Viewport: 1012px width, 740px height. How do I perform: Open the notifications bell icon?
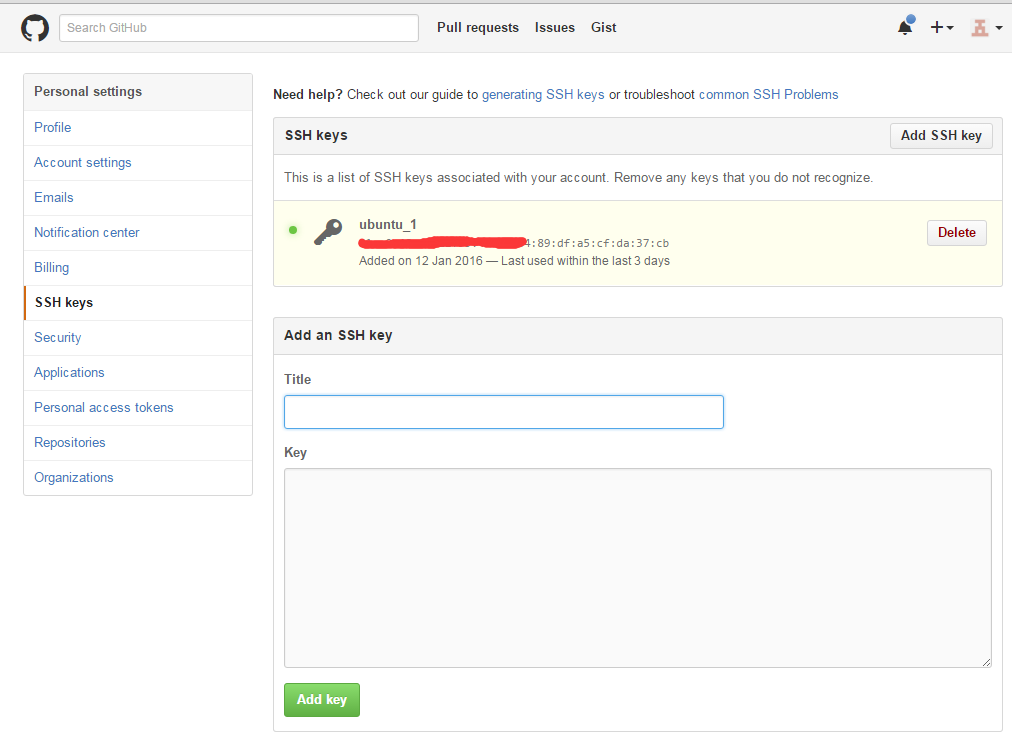click(905, 28)
